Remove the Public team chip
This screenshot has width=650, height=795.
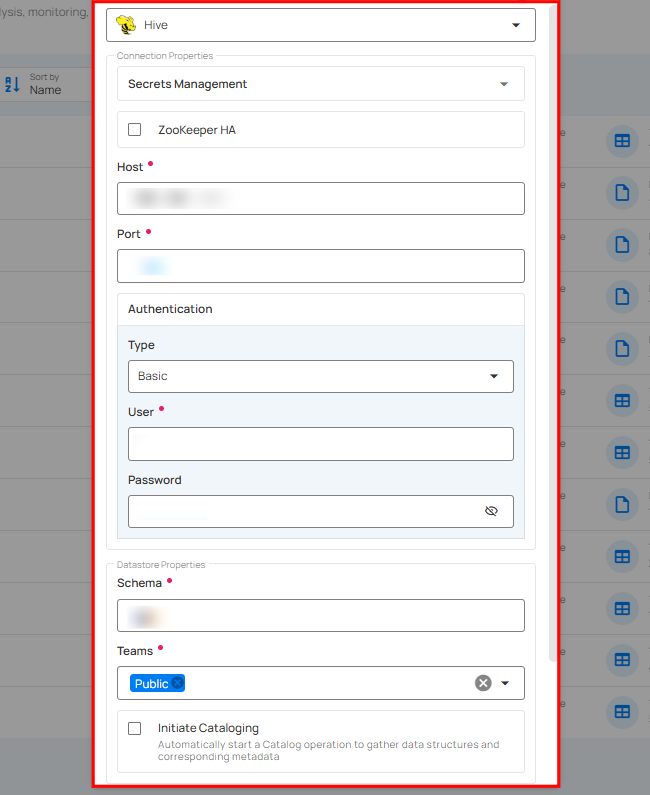click(x=177, y=683)
